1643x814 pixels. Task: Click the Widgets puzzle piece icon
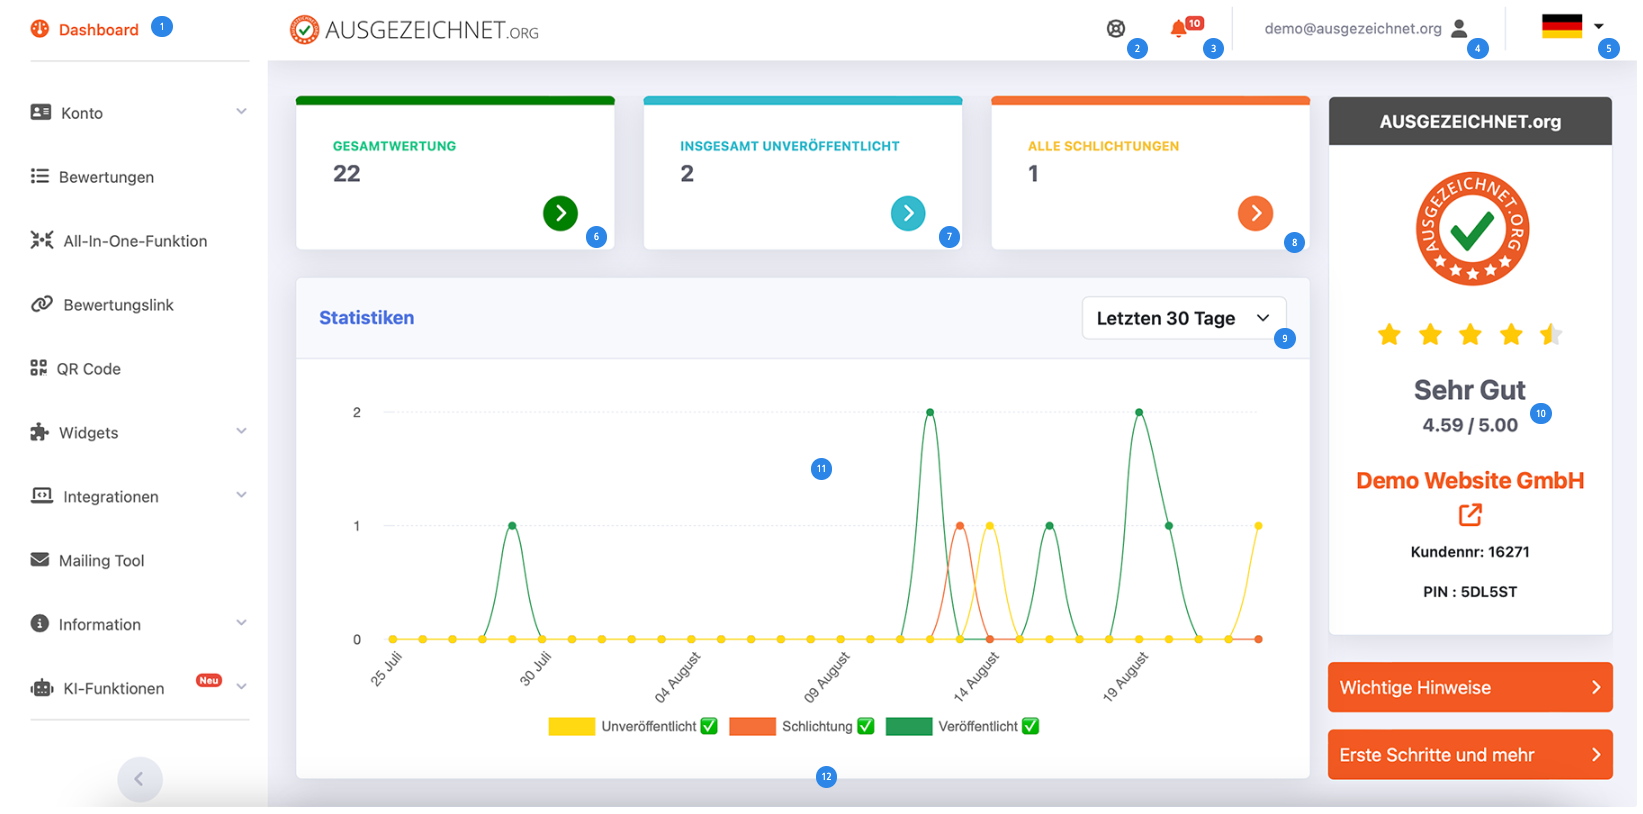[x=39, y=432]
